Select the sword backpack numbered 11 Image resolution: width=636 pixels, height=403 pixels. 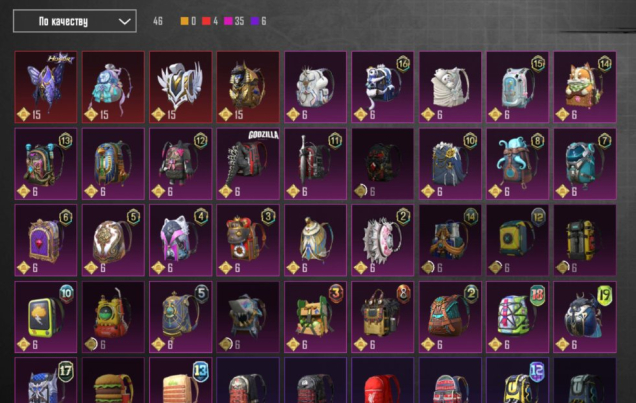coord(315,164)
